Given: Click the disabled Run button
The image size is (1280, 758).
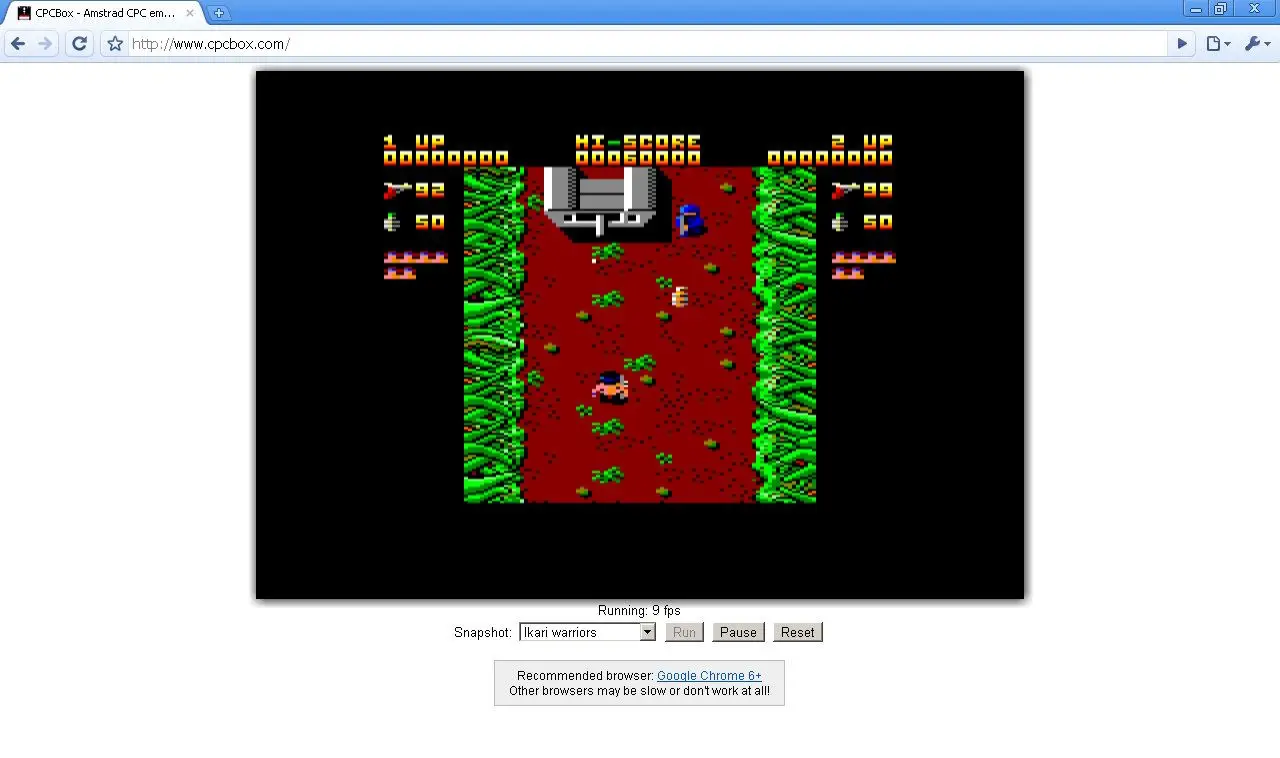Looking at the screenshot, I should (684, 632).
